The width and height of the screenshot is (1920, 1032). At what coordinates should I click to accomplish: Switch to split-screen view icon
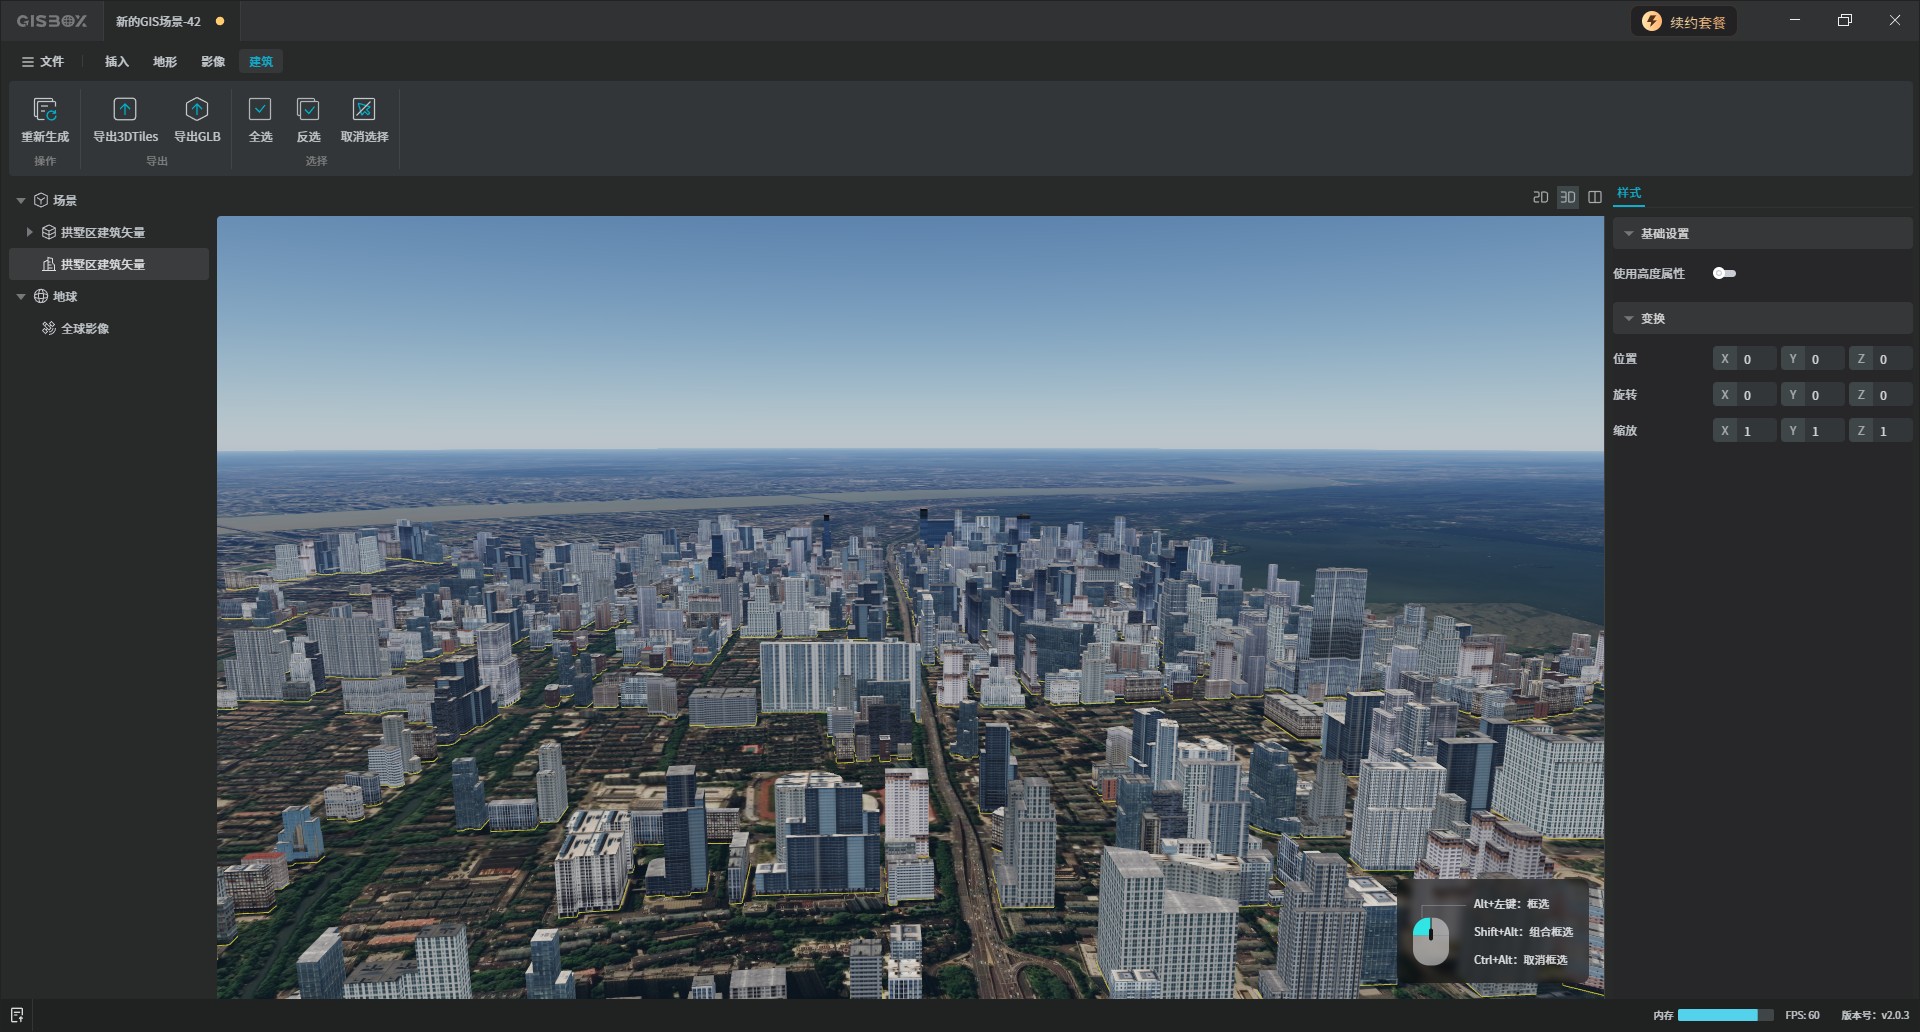click(1595, 197)
